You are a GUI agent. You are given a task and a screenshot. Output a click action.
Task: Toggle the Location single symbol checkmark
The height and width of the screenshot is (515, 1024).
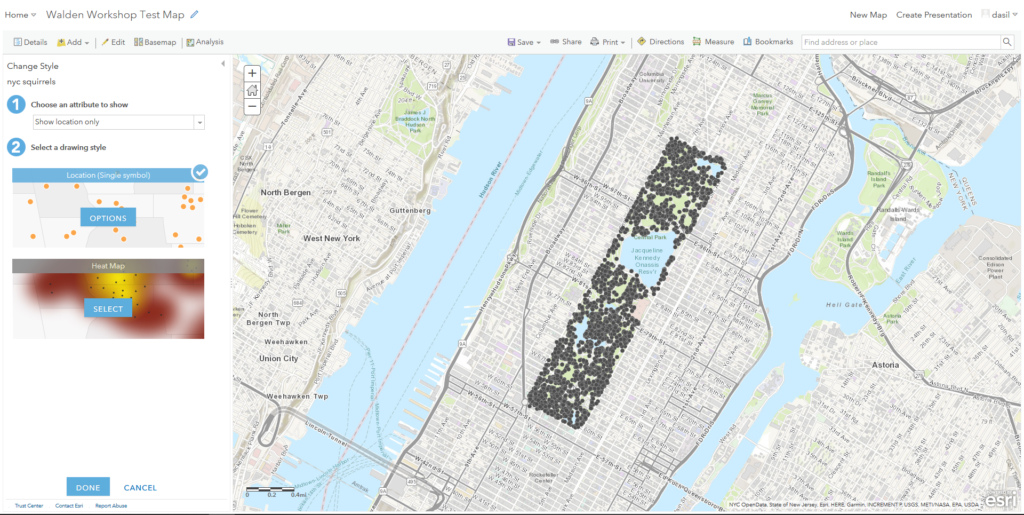click(x=200, y=172)
